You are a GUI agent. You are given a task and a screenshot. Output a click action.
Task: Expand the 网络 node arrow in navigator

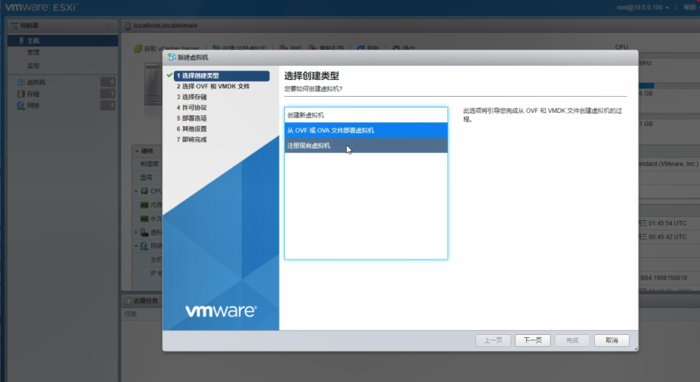point(14,106)
